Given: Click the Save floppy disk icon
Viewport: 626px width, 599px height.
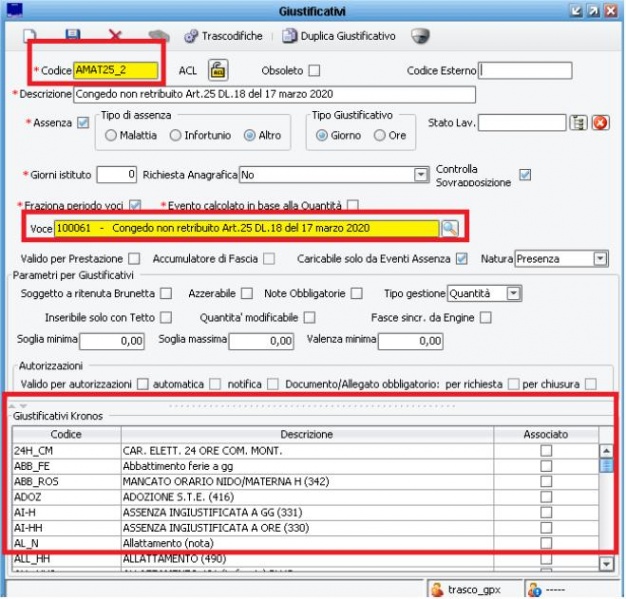Looking at the screenshot, I should pos(72,36).
